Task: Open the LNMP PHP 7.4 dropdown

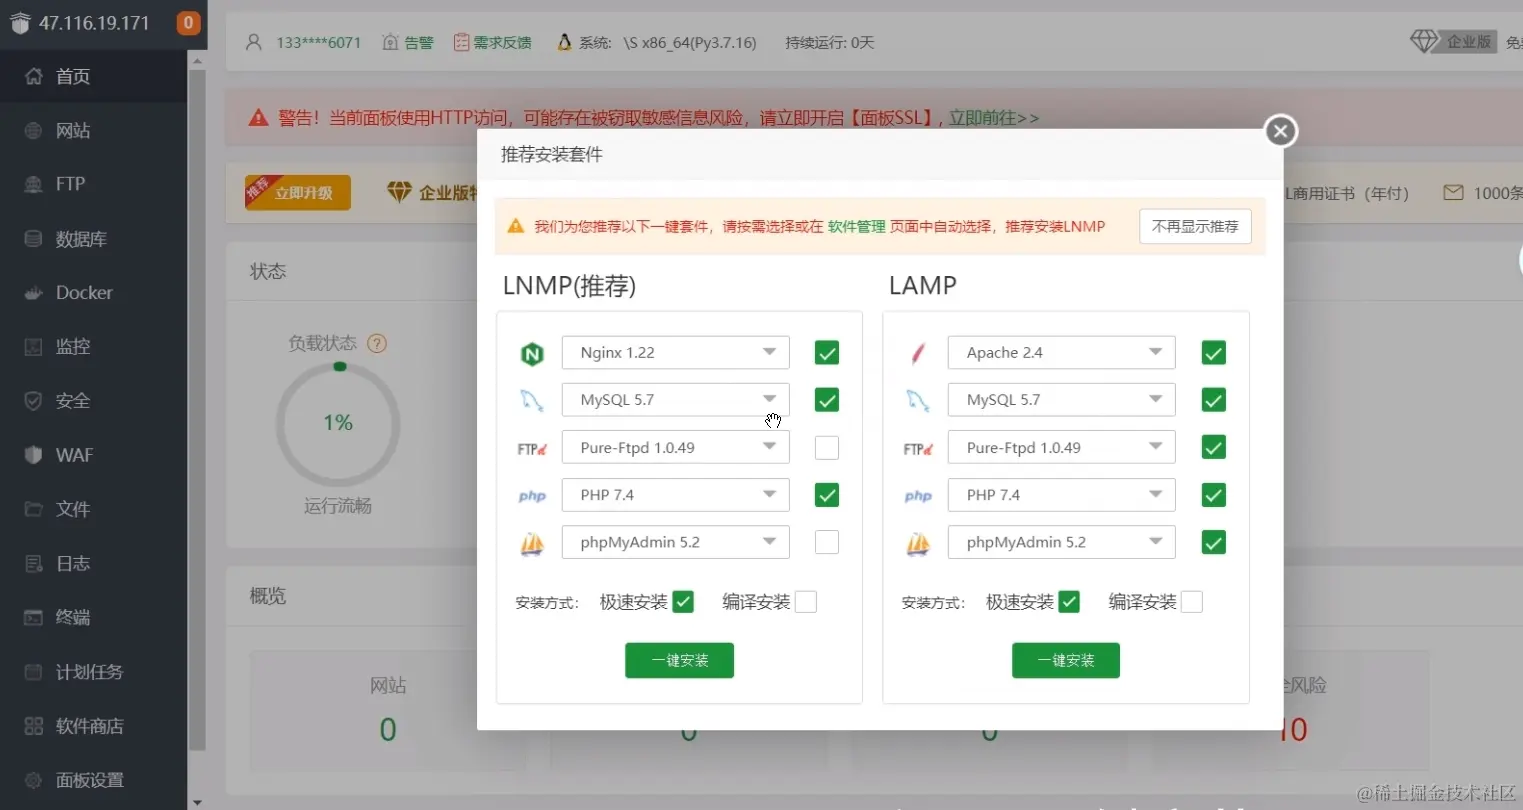Action: (x=676, y=495)
